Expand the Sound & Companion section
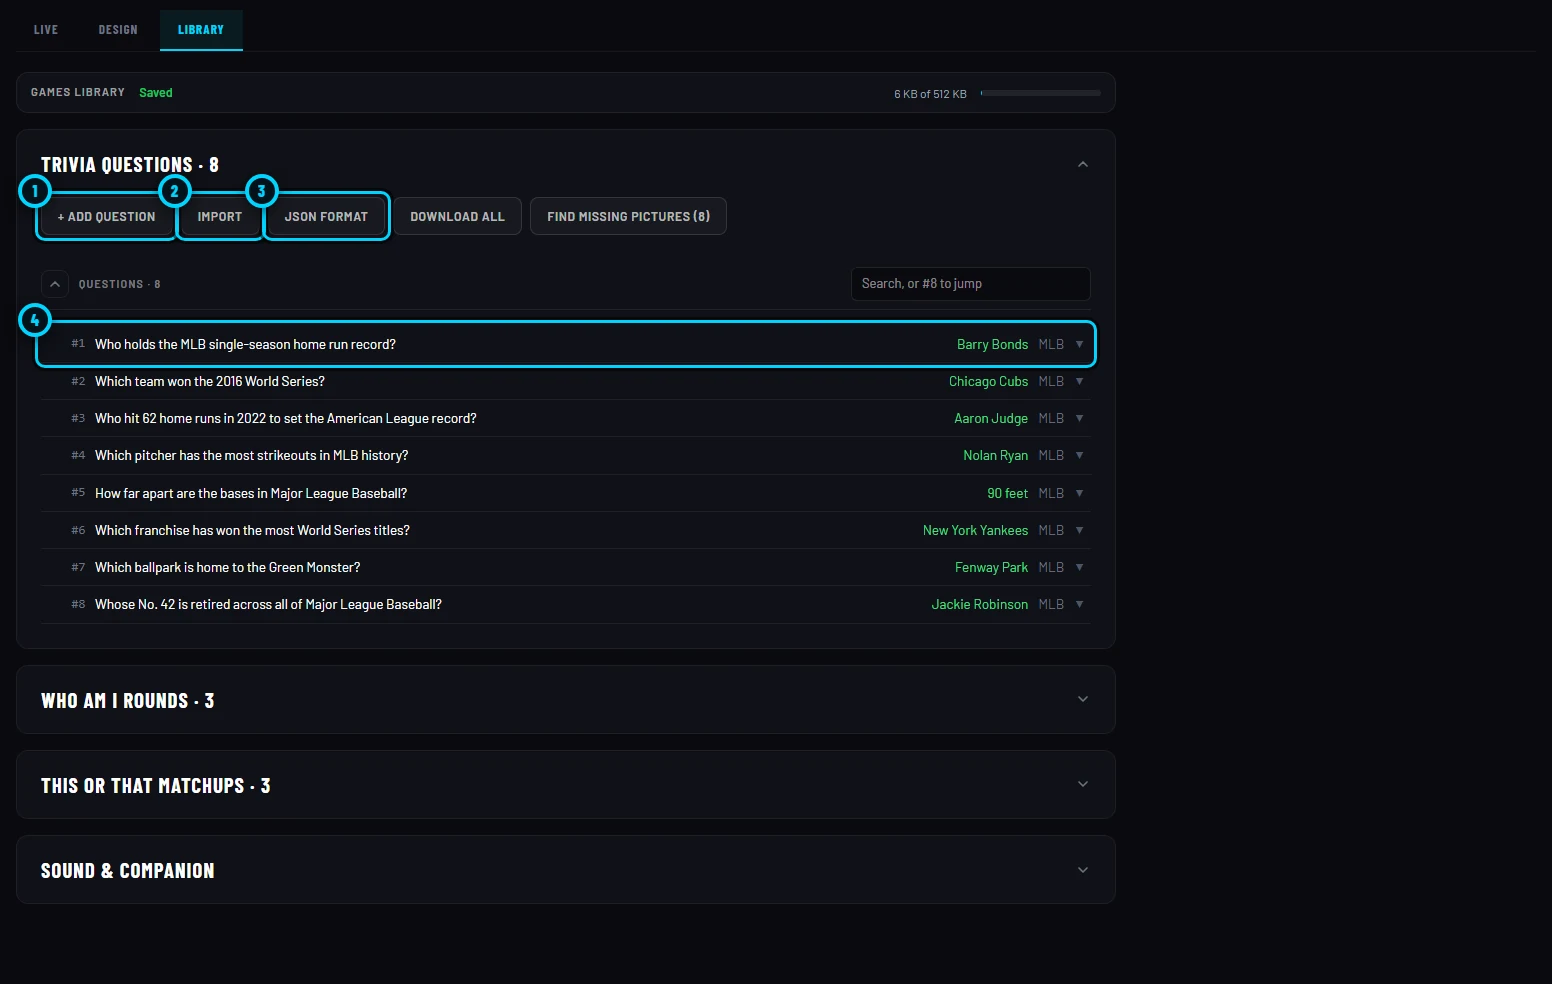The image size is (1552, 984). (x=1083, y=870)
